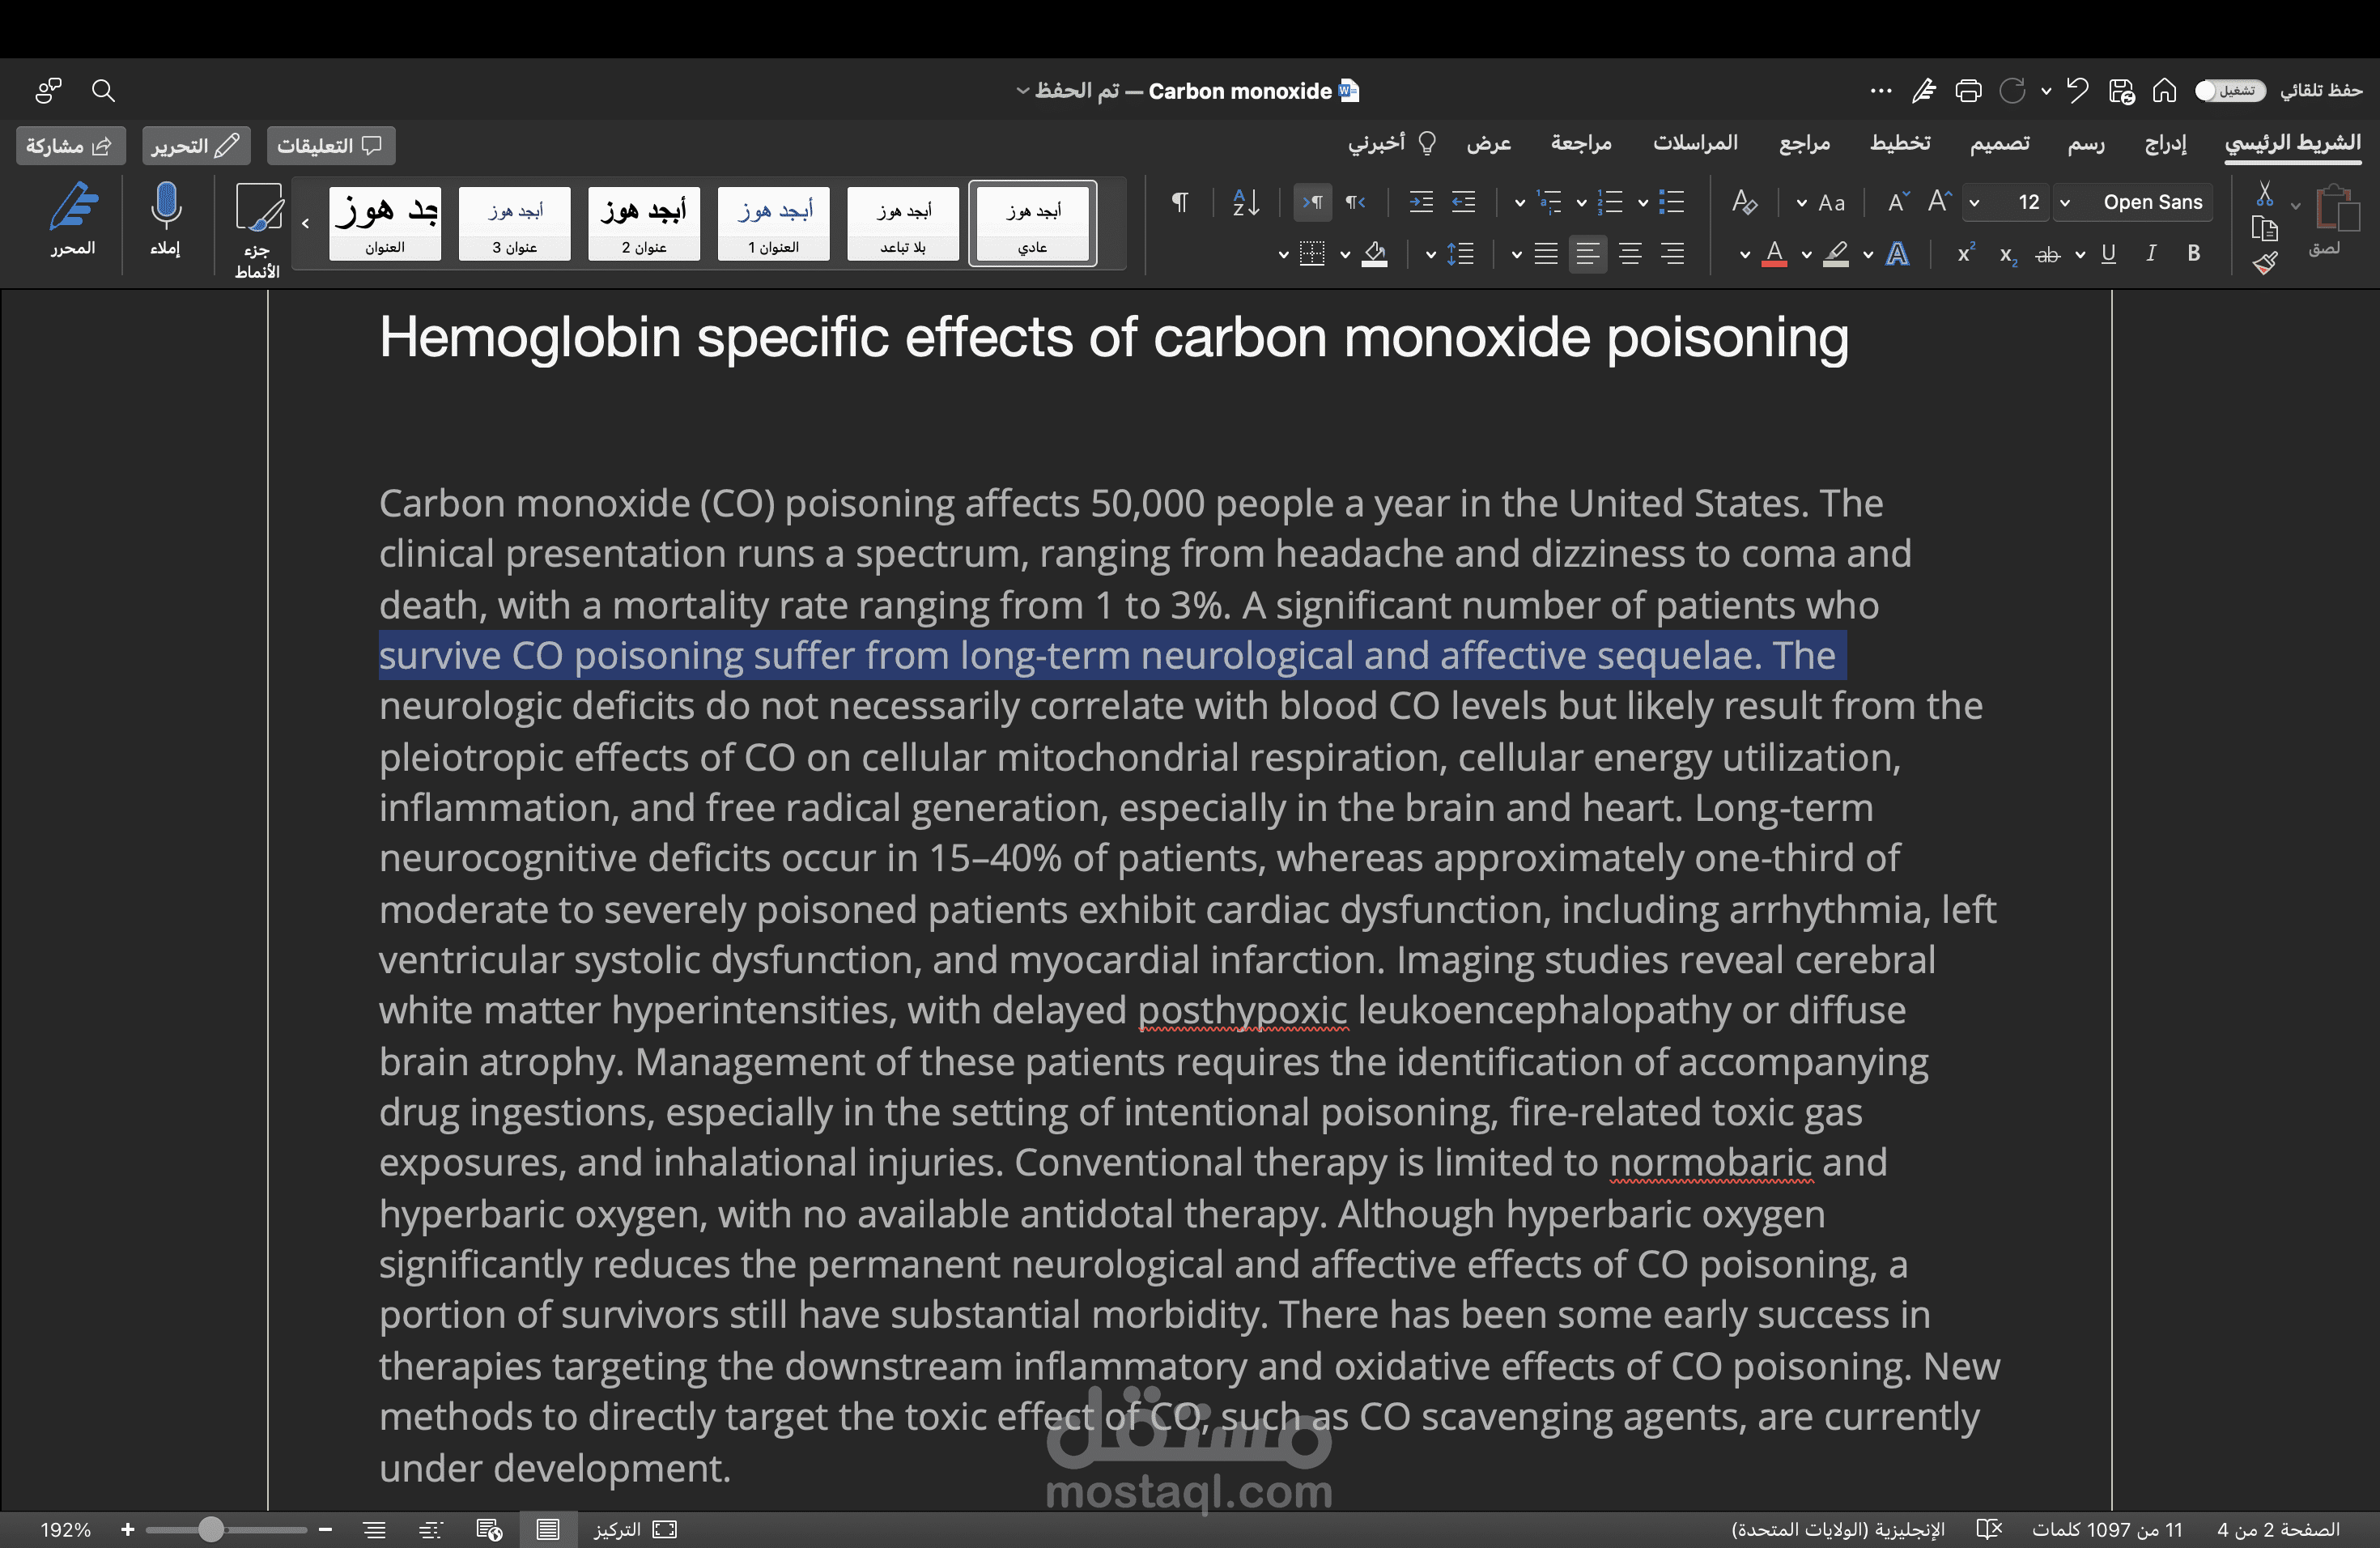Expand the styles gallery chevron

[306, 223]
